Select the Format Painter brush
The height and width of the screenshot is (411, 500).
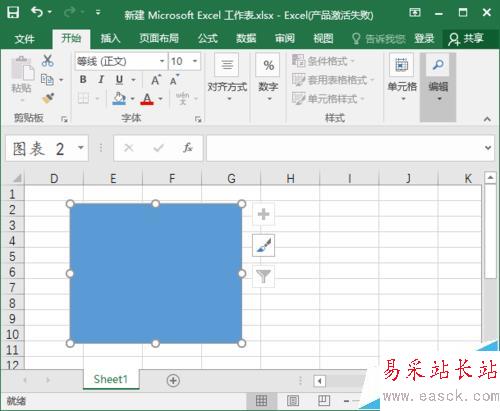point(48,98)
